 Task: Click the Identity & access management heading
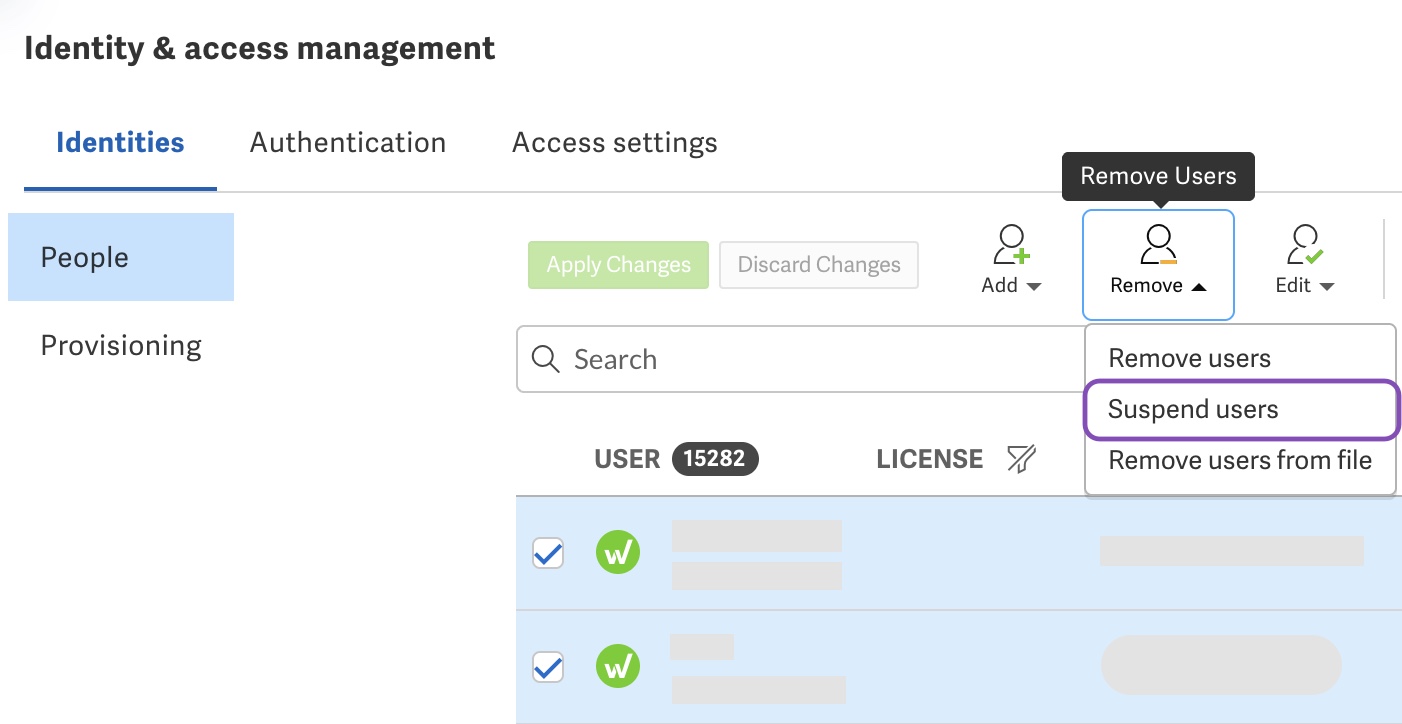pos(260,48)
